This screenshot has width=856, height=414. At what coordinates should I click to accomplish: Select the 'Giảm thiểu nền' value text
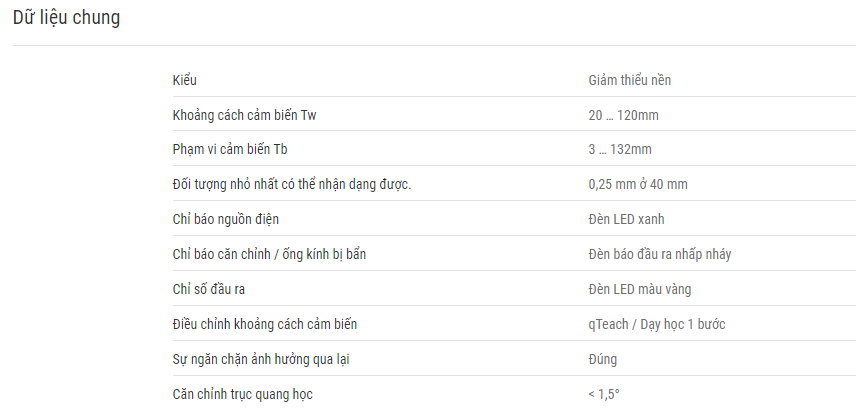[x=636, y=80]
